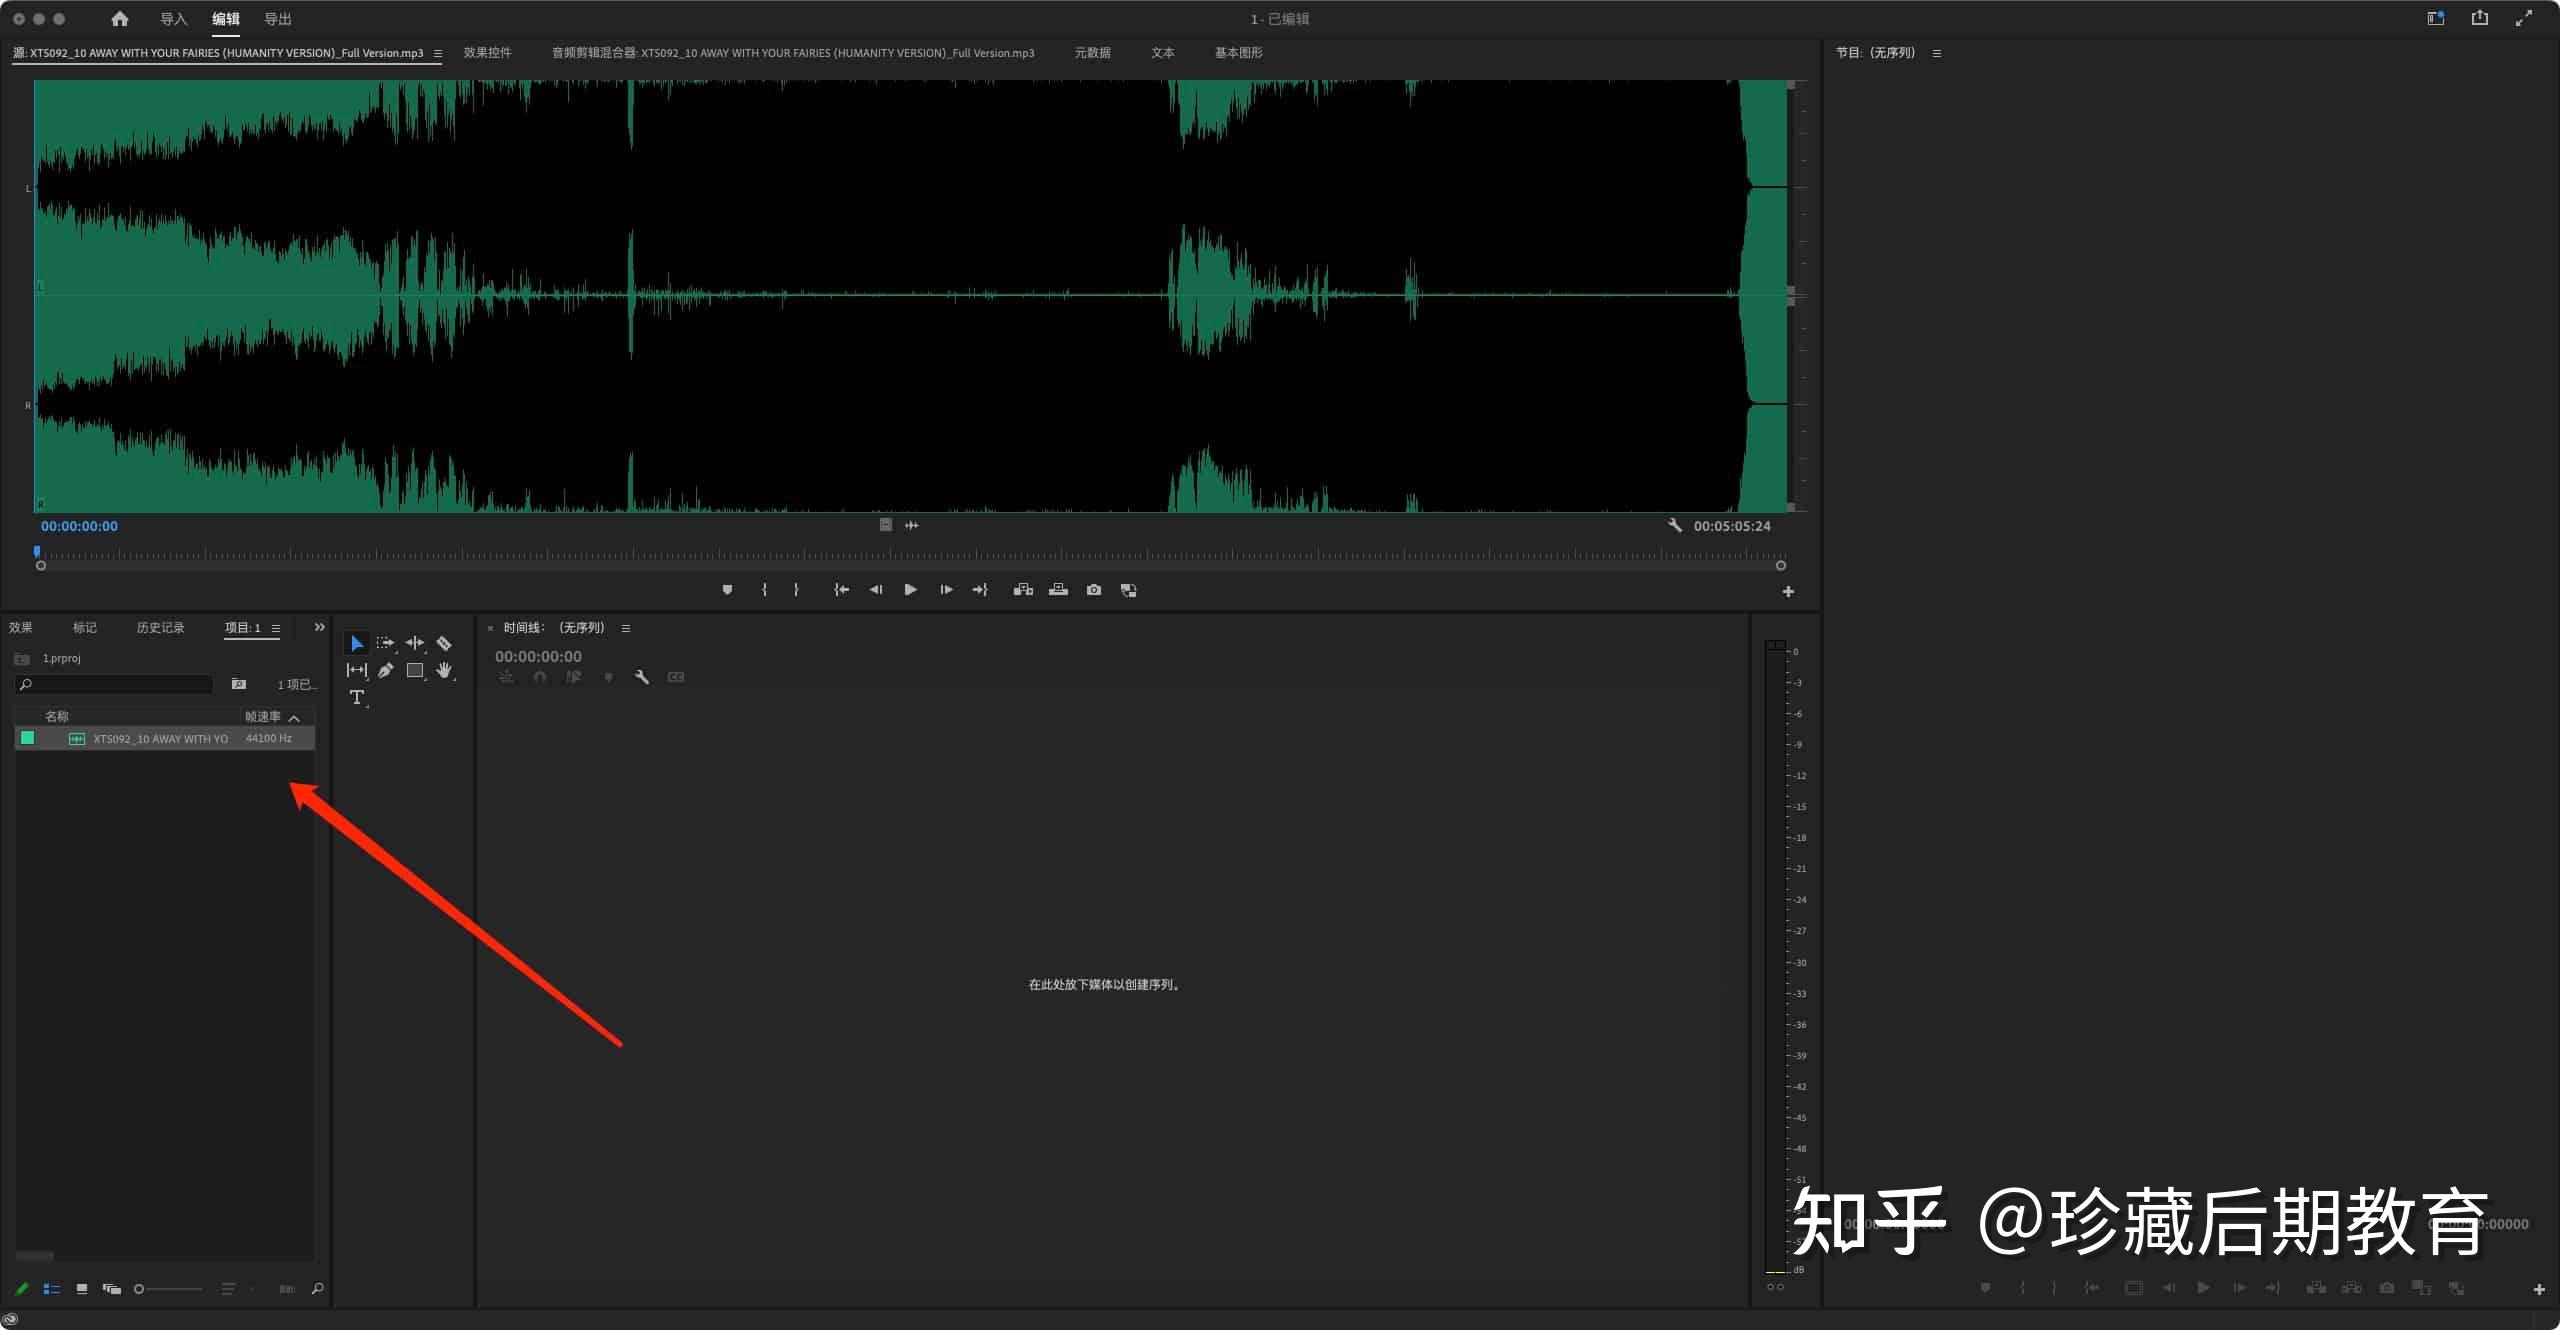
Task: Select the Track Select Forward tool
Action: coord(385,643)
